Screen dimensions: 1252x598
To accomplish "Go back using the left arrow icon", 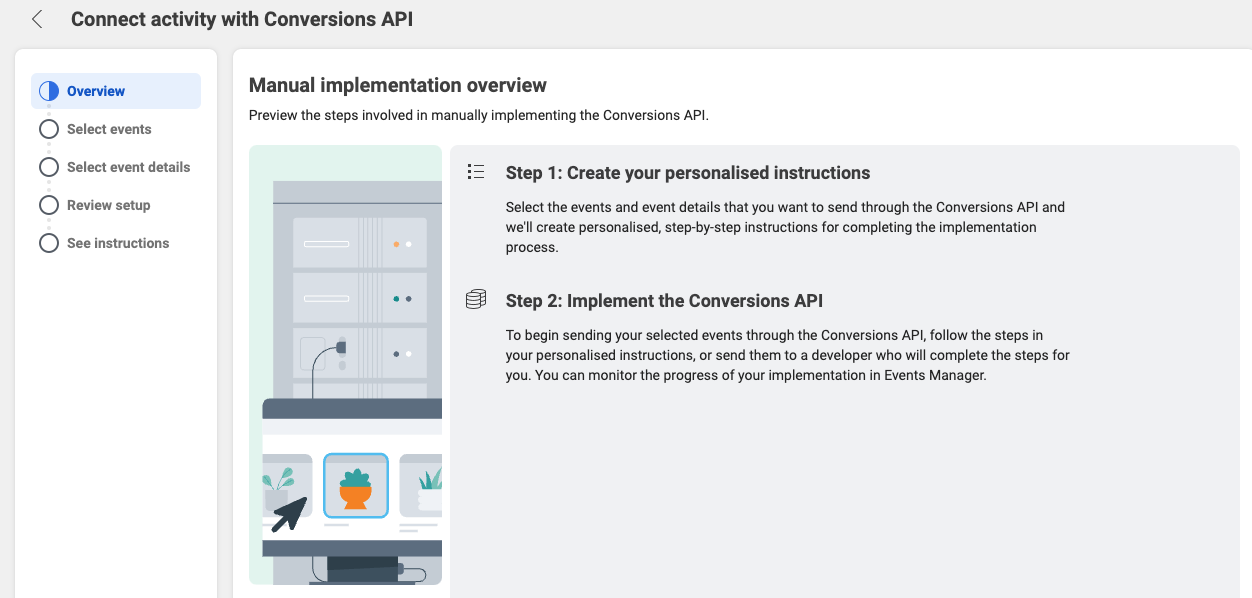I will (37, 19).
